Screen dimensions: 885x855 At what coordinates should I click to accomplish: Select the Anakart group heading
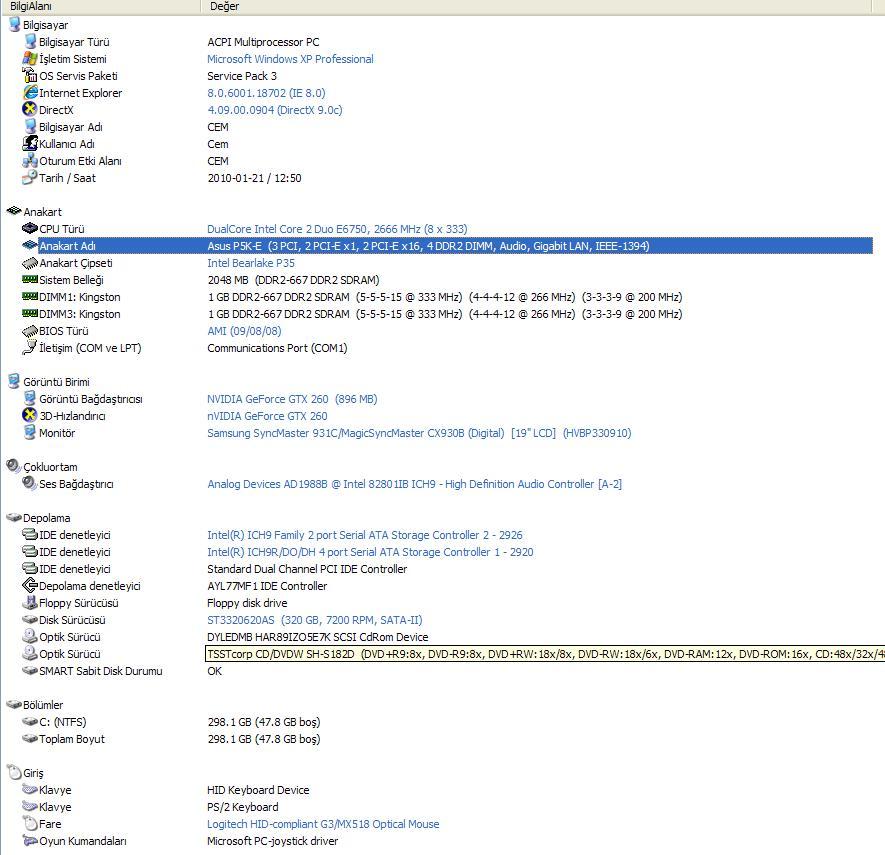[42, 212]
